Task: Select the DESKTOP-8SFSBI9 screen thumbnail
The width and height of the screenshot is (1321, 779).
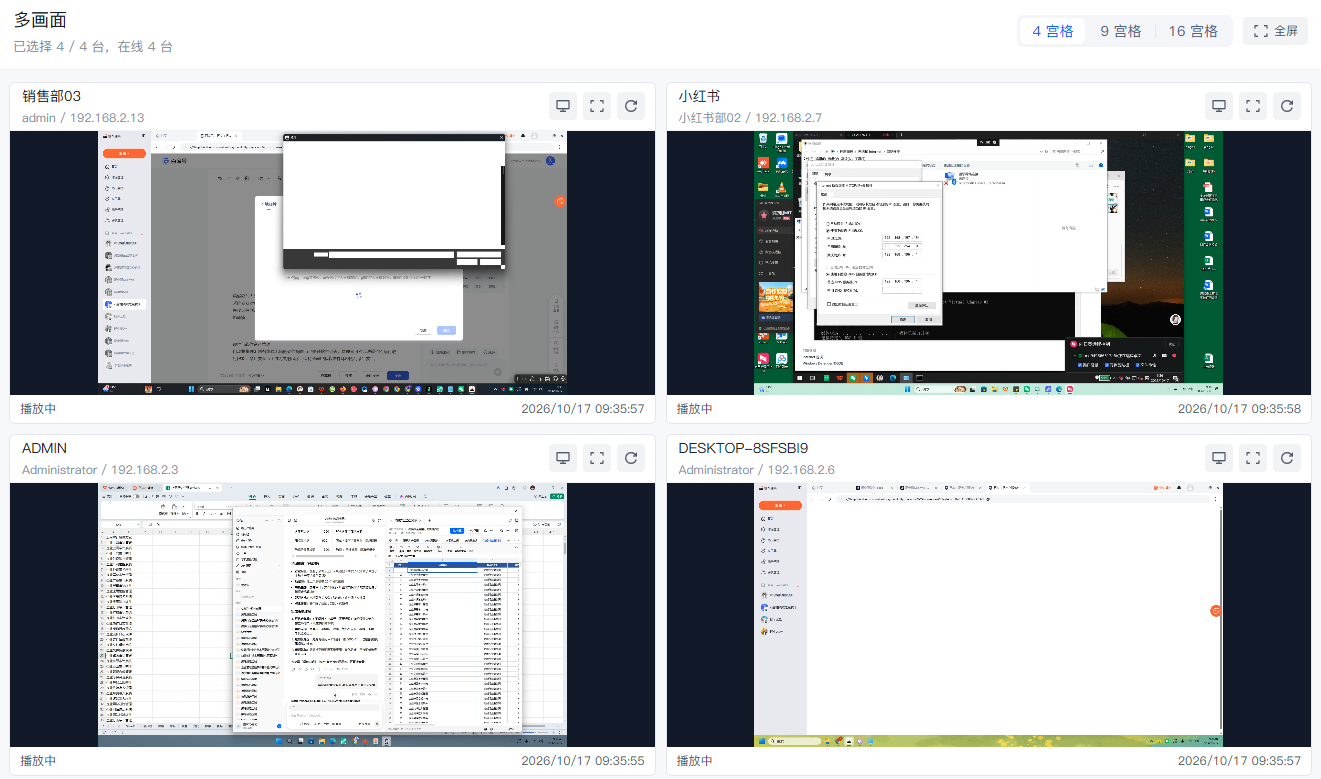Action: click(x=988, y=615)
